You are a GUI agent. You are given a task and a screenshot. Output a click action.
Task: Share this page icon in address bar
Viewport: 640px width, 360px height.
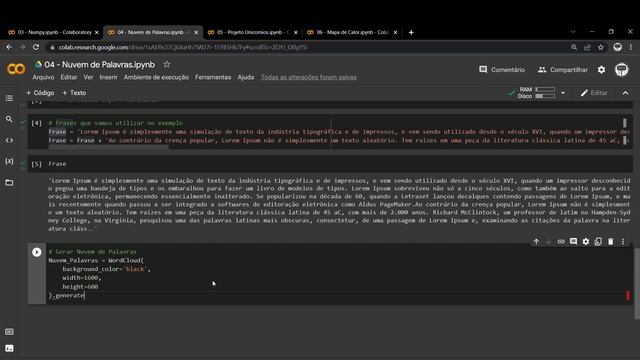587,47
